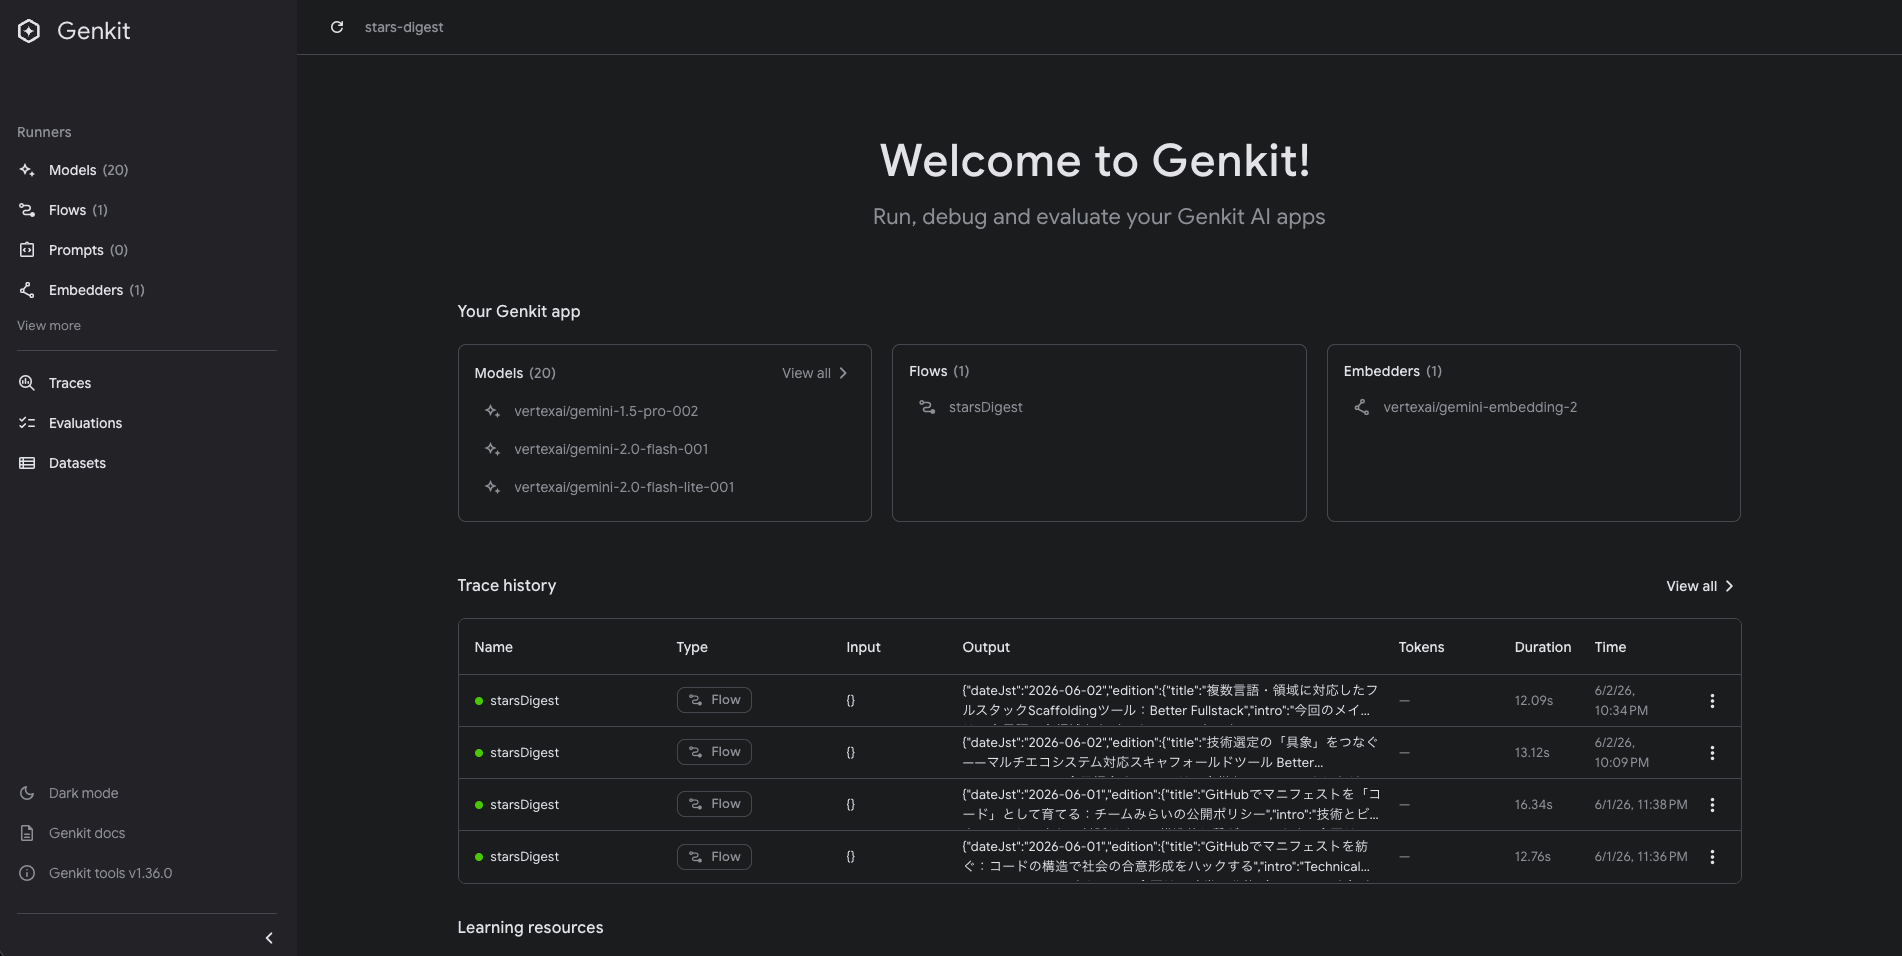Open Embedders in the sidebar
This screenshot has height=956, width=1902.
pos(96,290)
